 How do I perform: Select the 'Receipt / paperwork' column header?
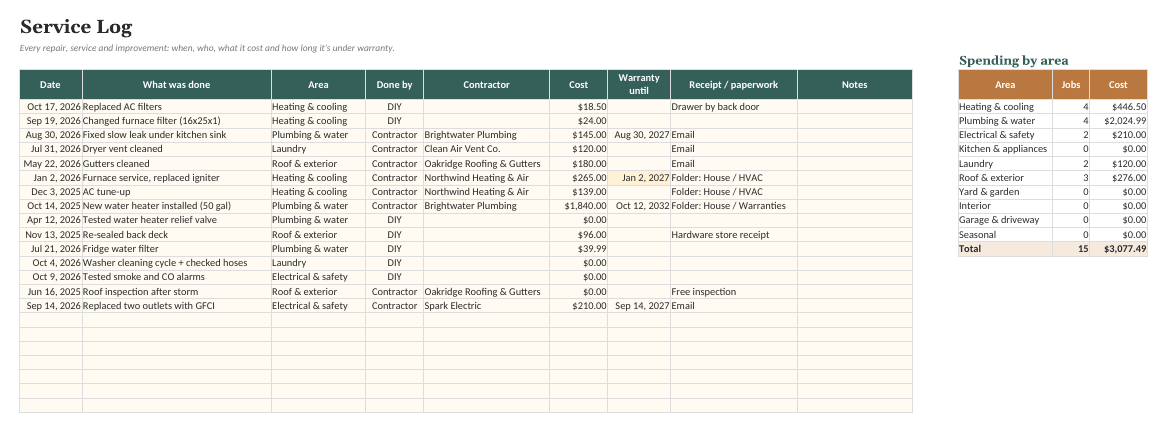(733, 85)
